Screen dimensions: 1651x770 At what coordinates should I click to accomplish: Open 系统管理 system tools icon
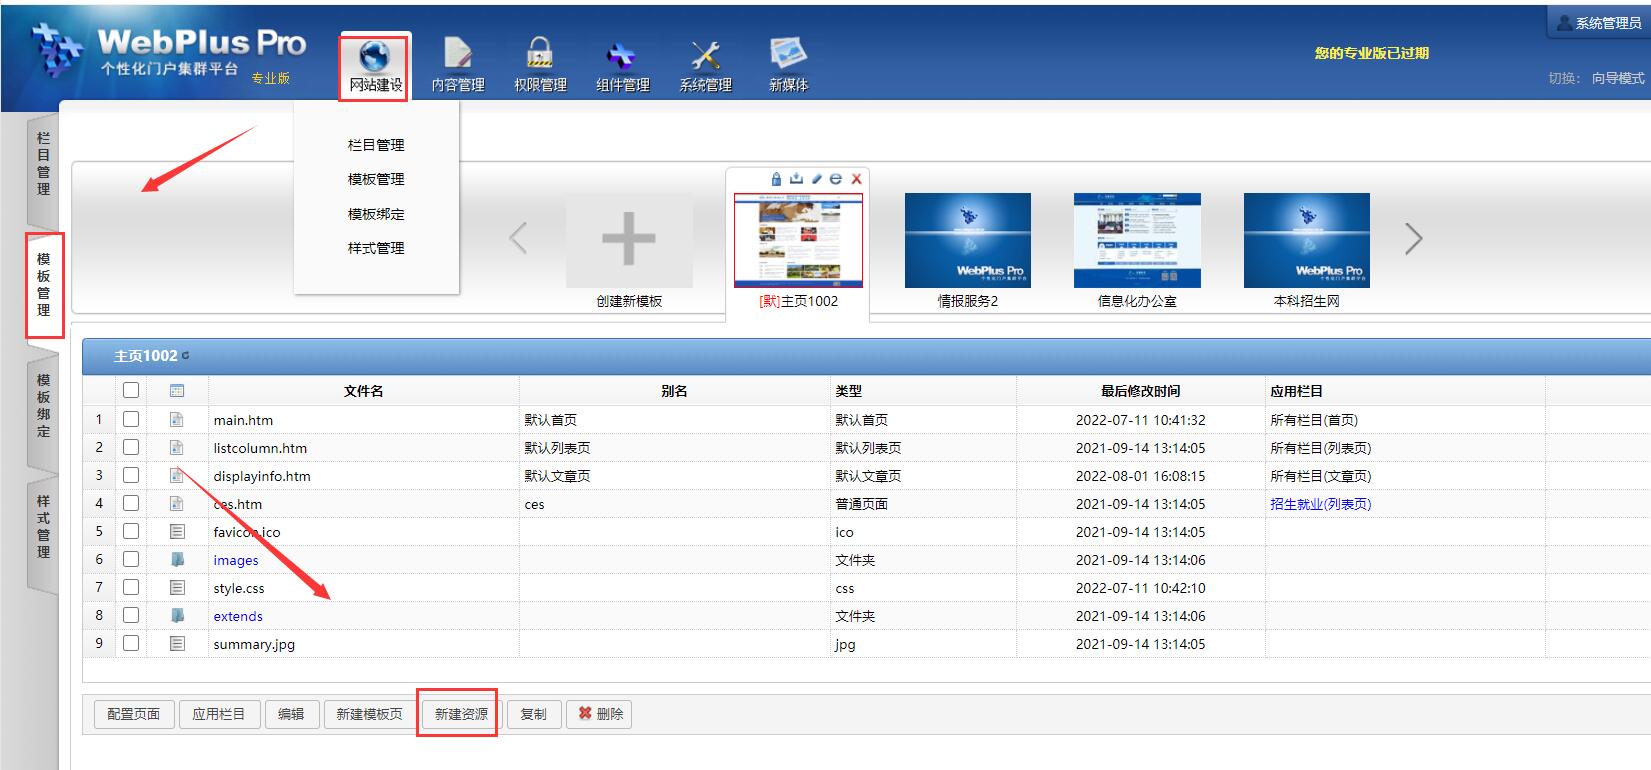point(705,54)
